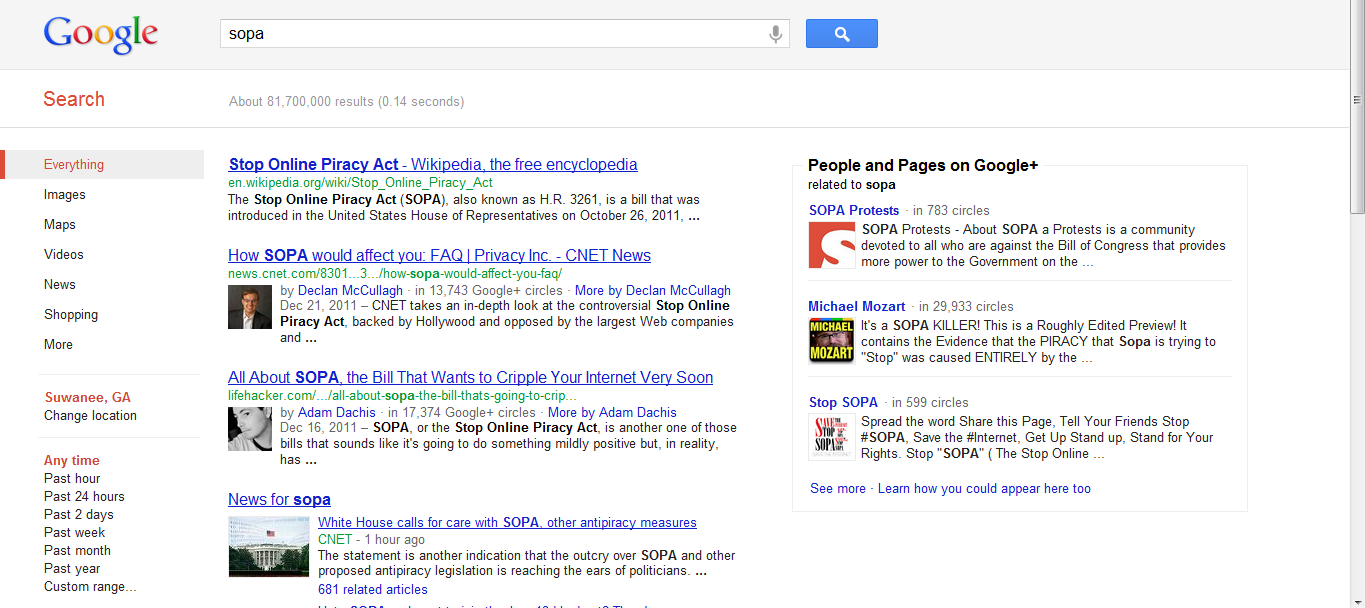1365x608 pixels.
Task: Click See more people and pages
Action: coord(838,489)
